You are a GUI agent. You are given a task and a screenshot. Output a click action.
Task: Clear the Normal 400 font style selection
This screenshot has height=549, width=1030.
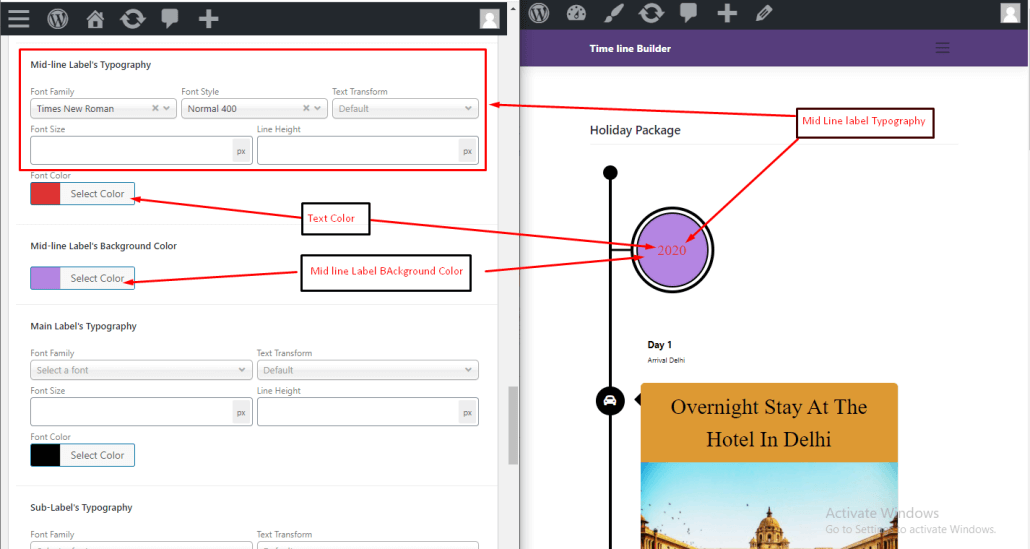[306, 108]
